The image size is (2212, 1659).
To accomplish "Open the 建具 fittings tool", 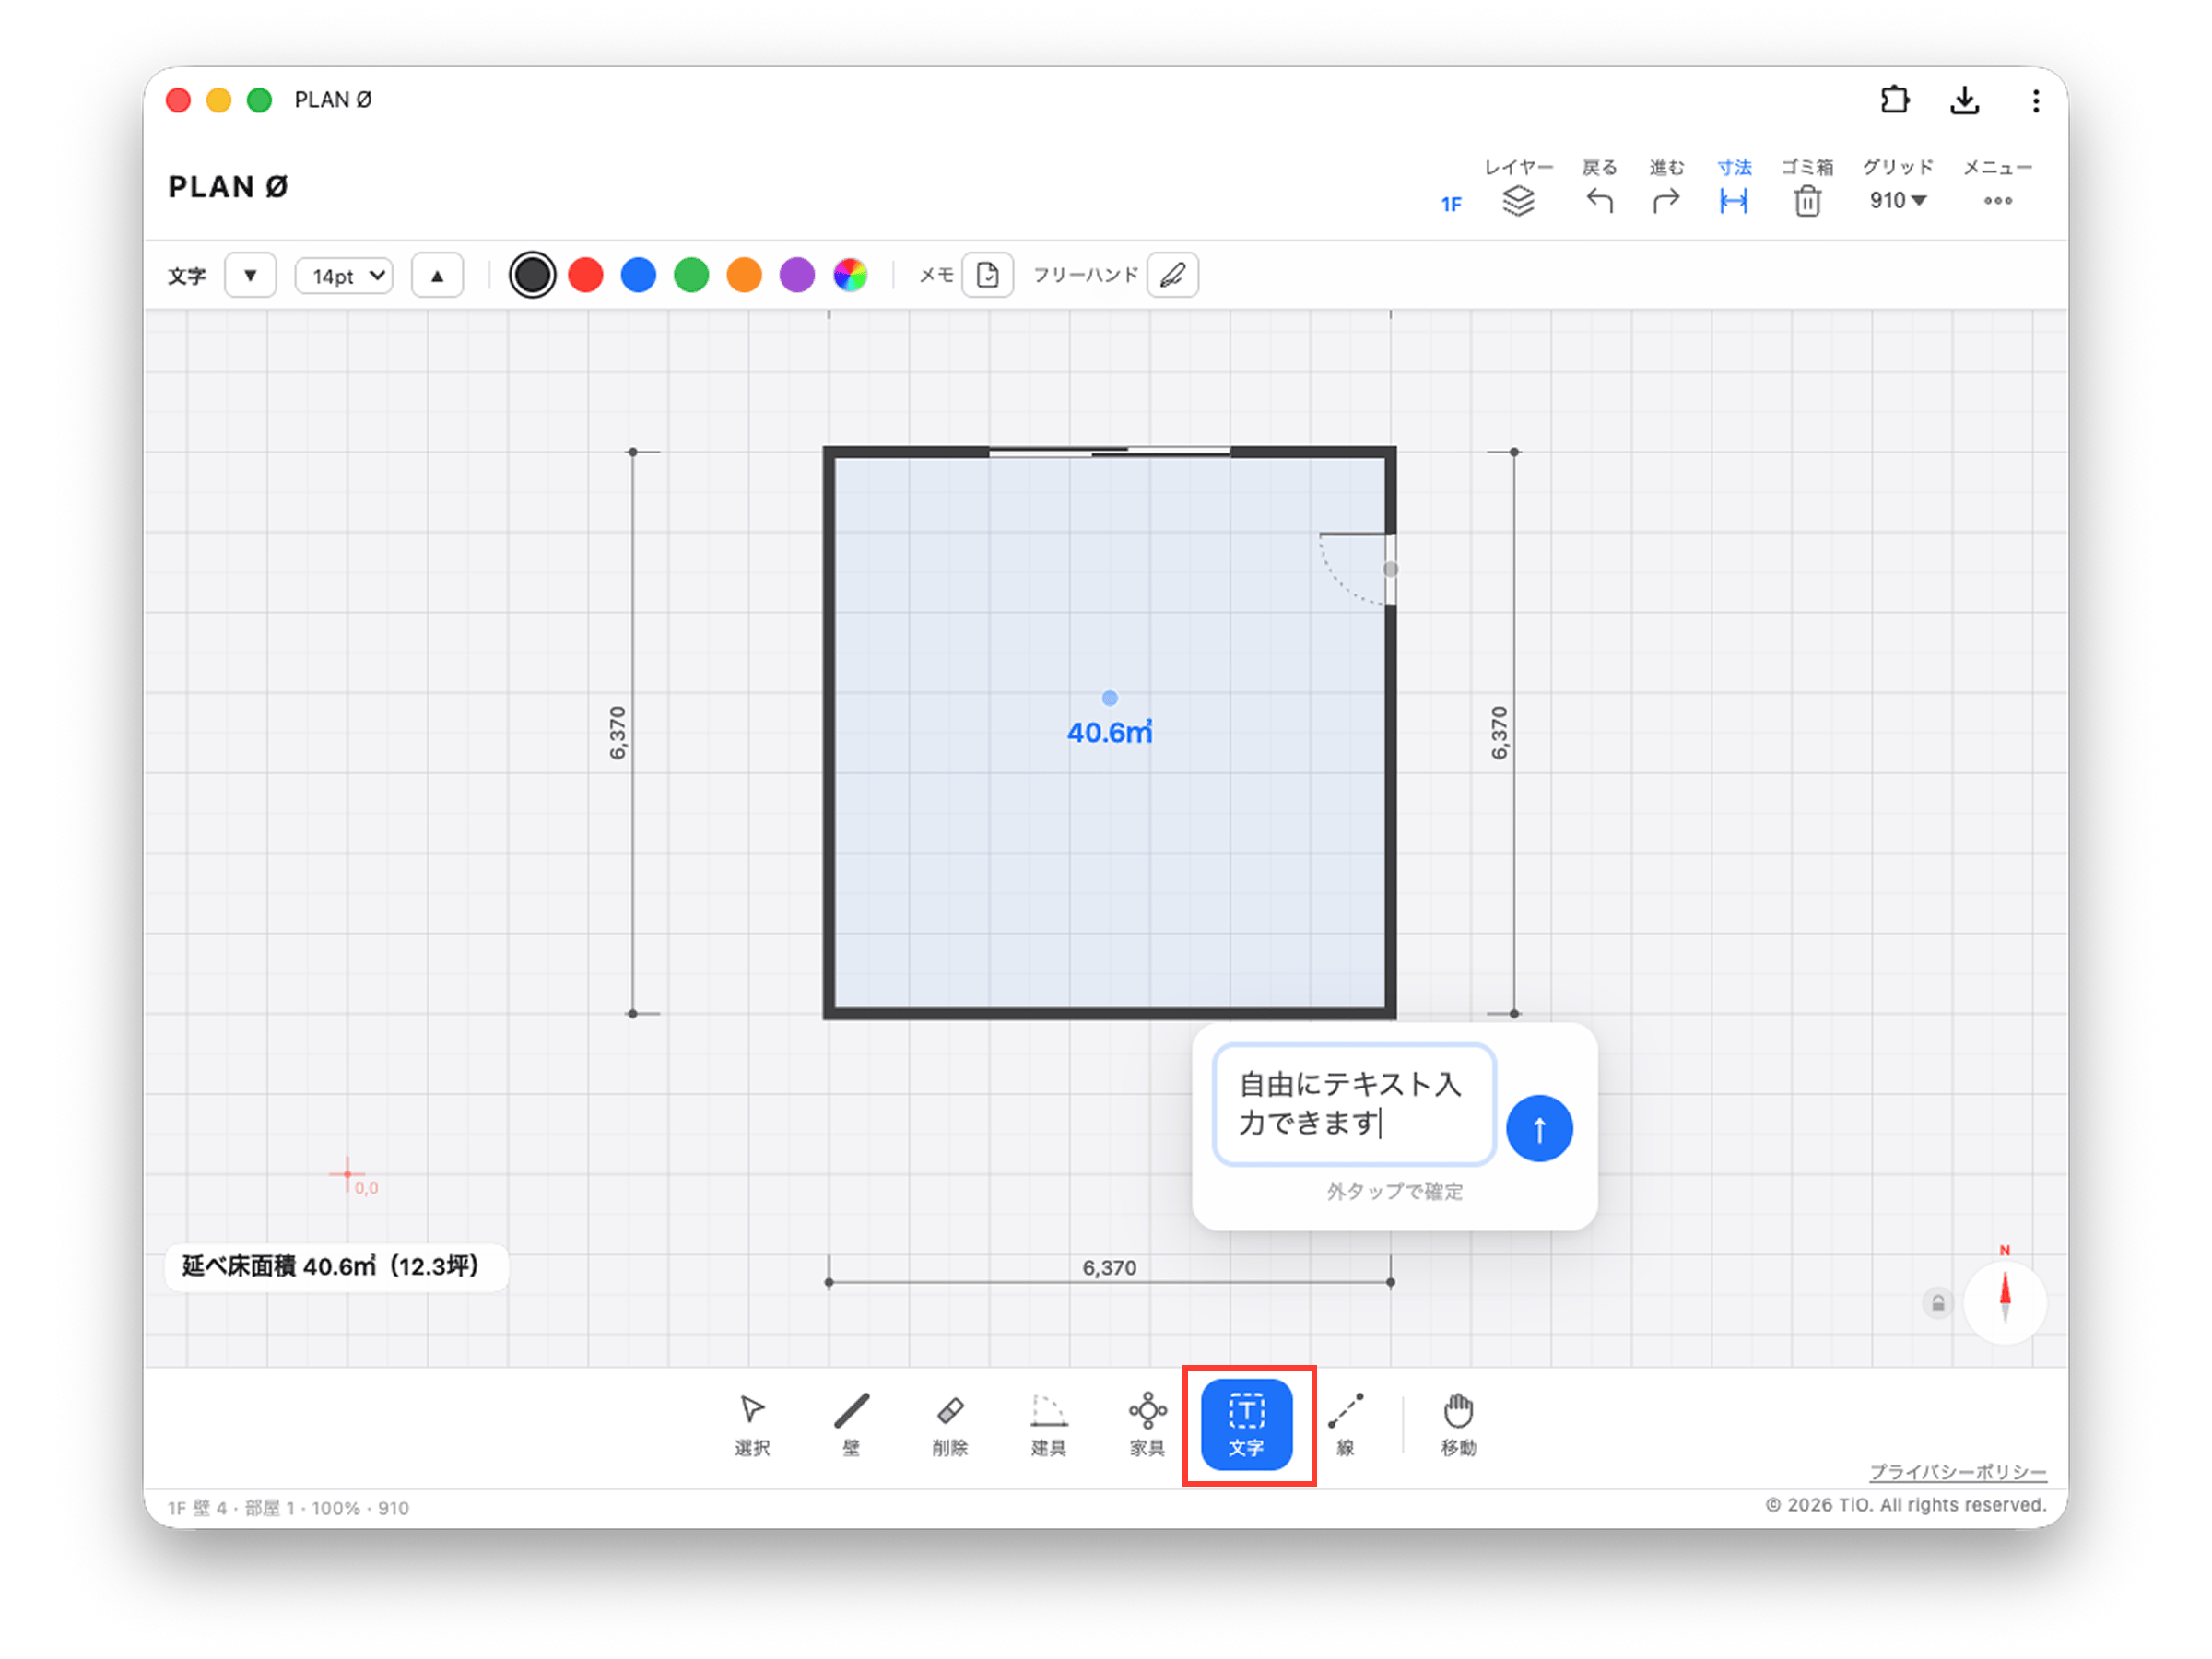I will (1048, 1424).
